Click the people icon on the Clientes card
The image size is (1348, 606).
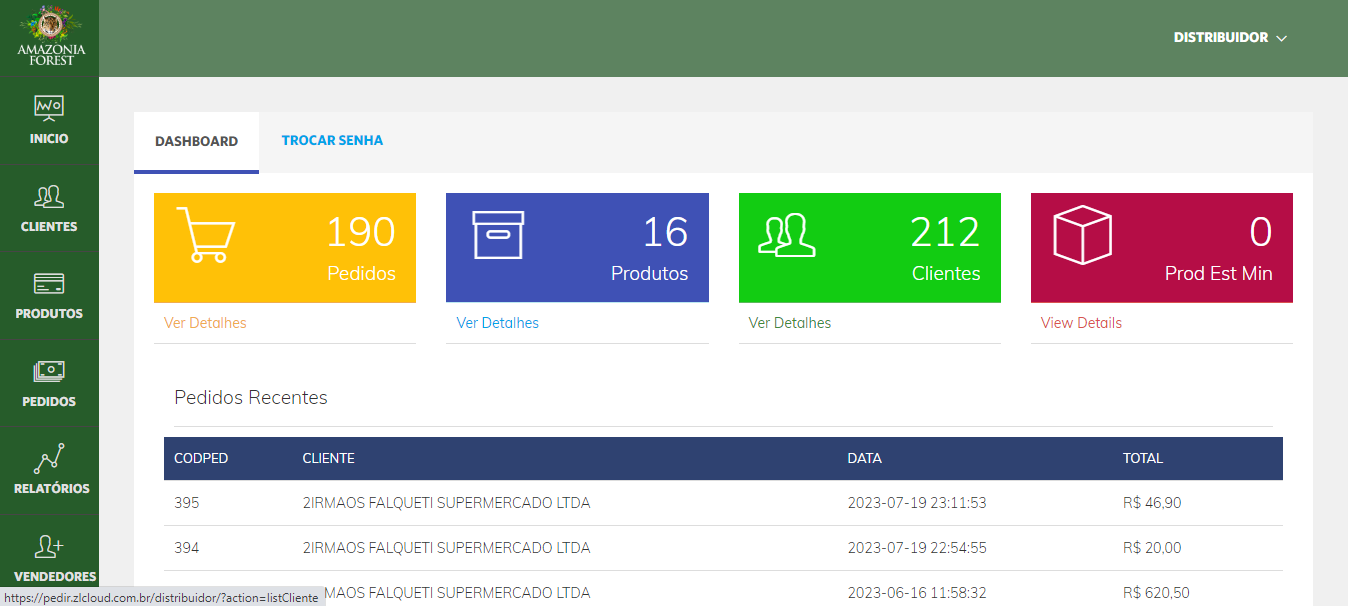(x=789, y=235)
